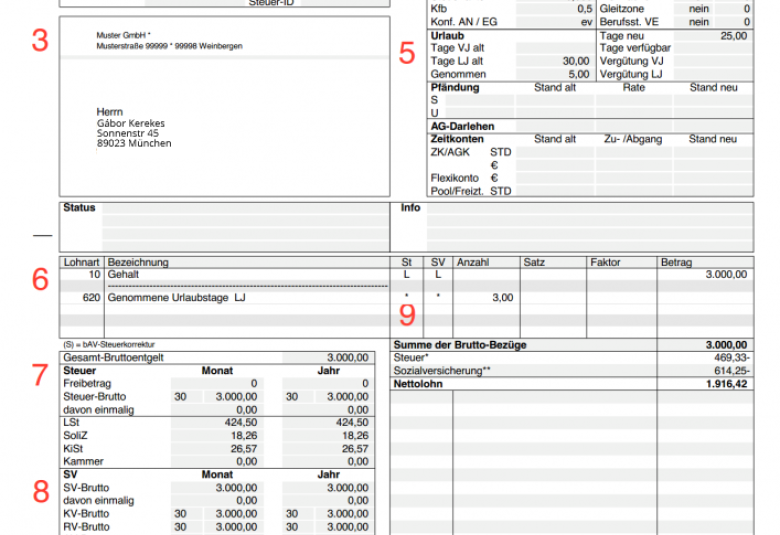Click the "Nettolohn" label
This screenshot has height=535, width=780.
point(418,384)
